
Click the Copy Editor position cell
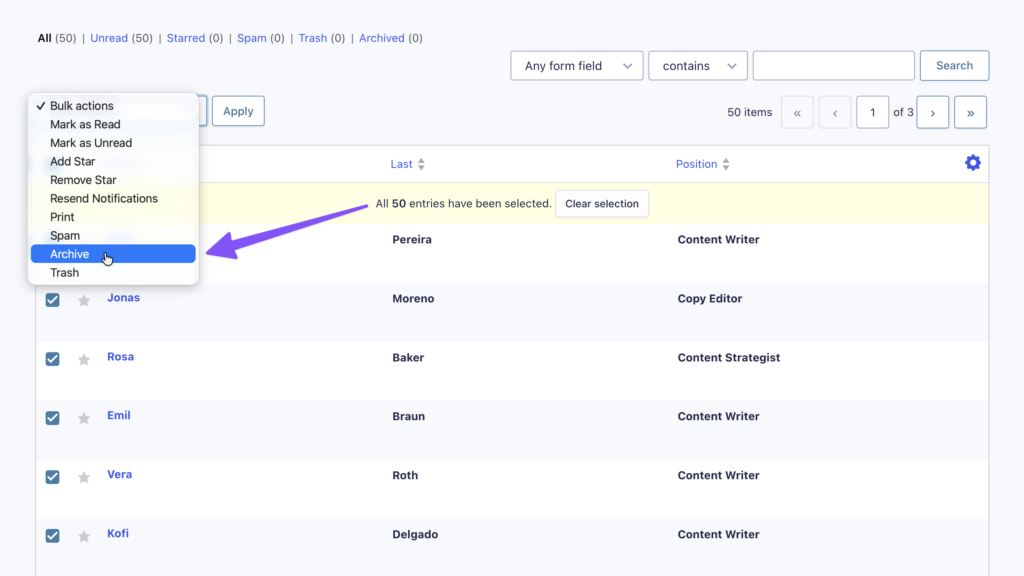(x=709, y=298)
